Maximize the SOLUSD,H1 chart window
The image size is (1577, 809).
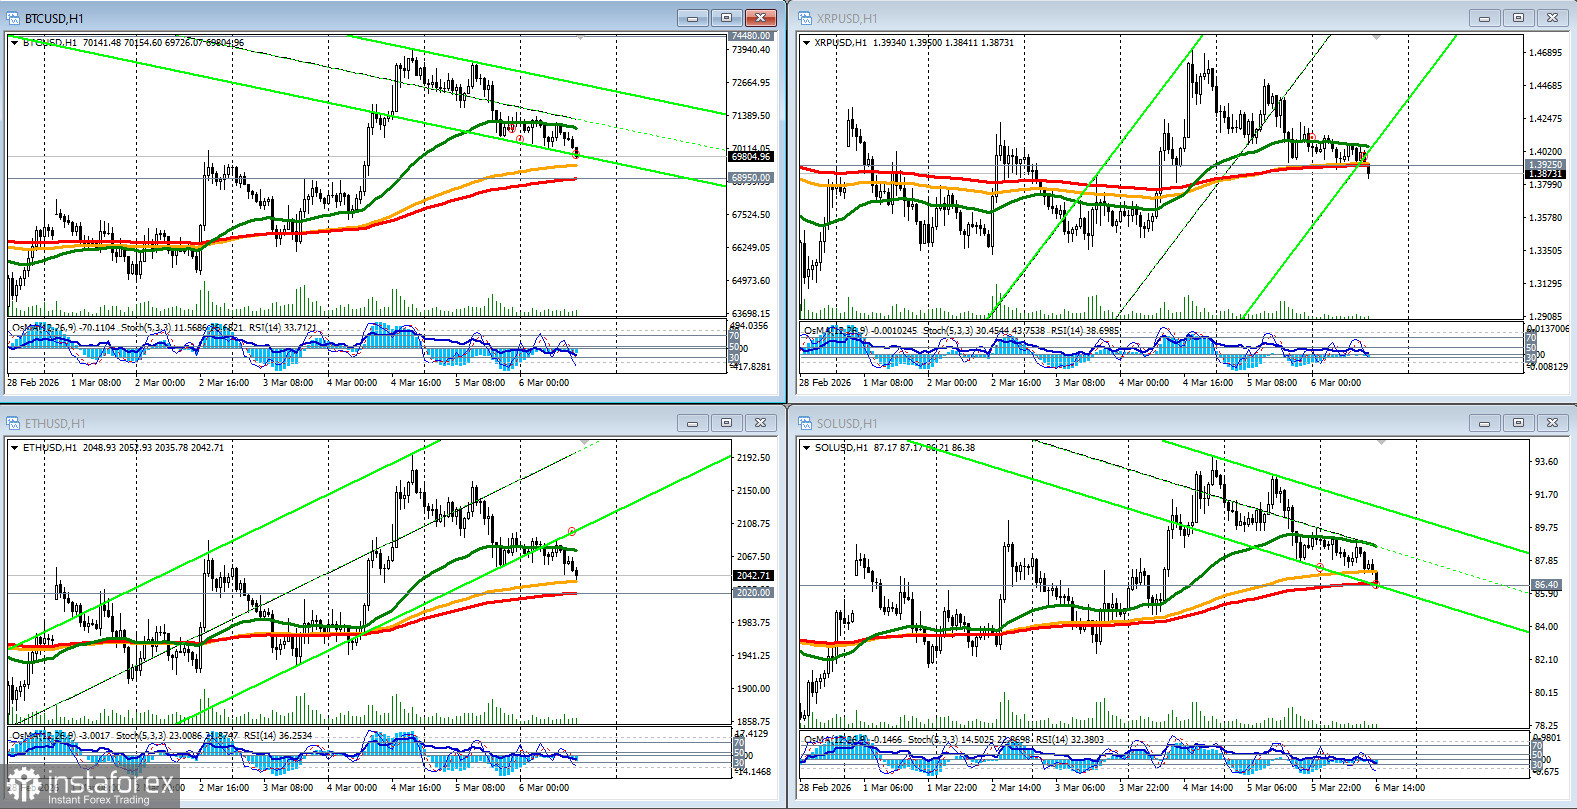[1518, 423]
